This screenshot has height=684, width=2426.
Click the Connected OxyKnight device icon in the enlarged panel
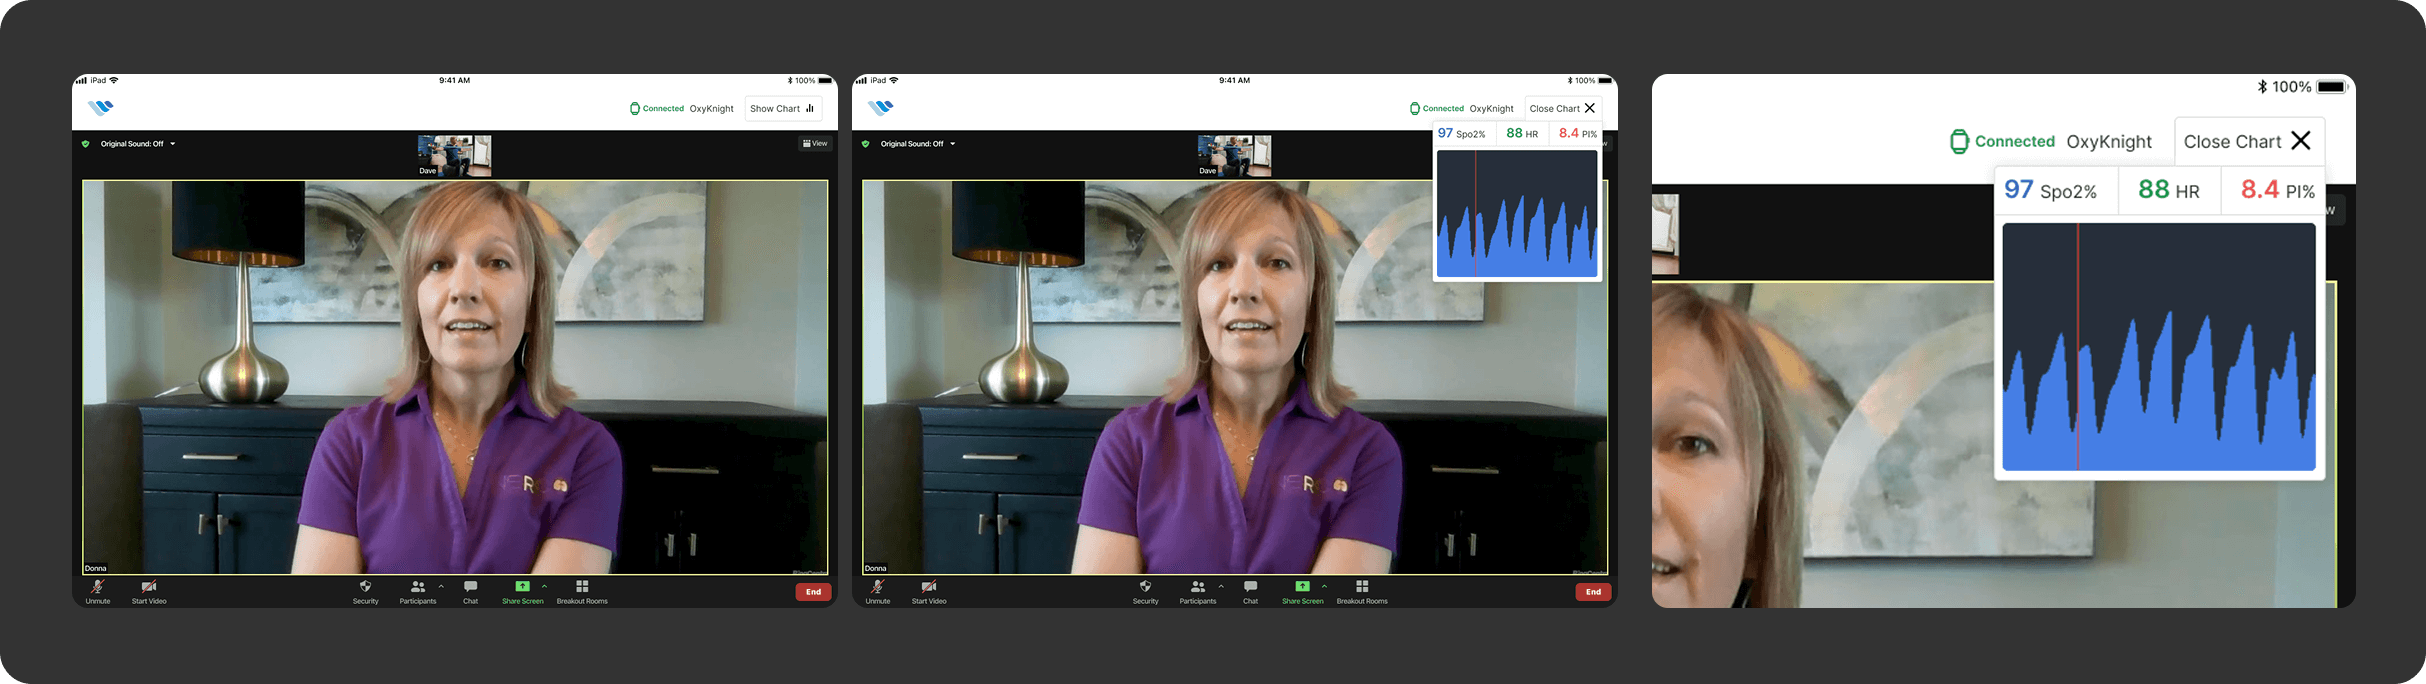(1960, 142)
